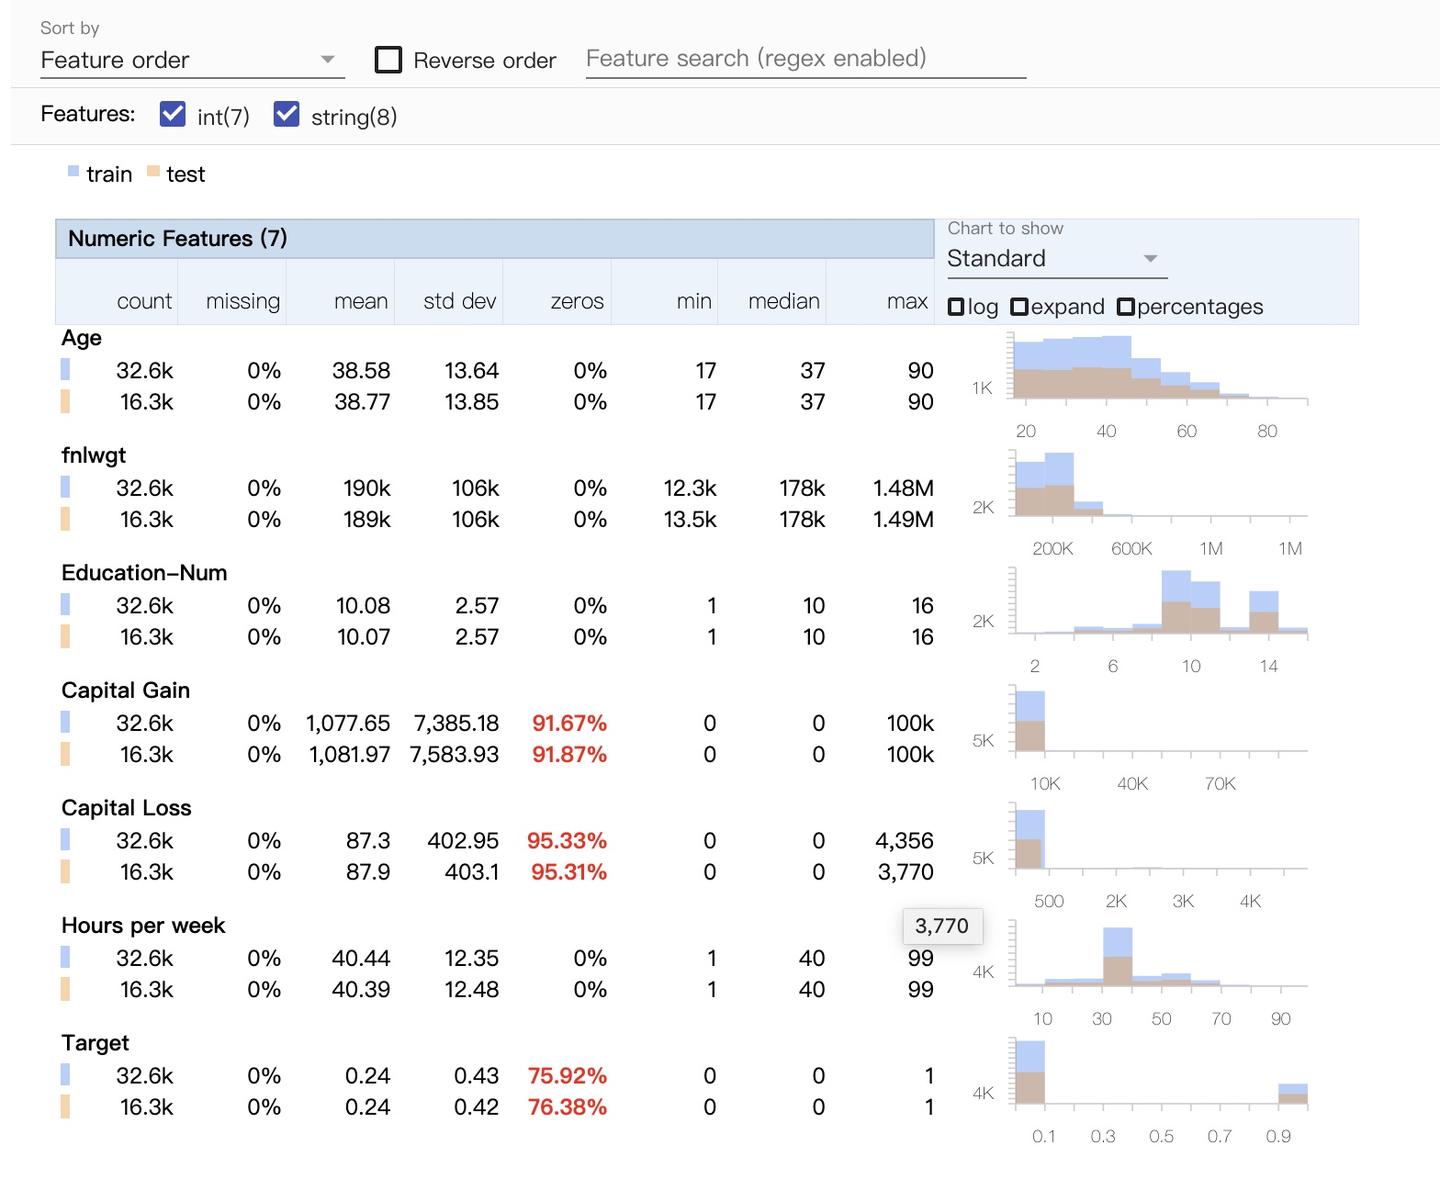Open the Sort by Feature order dropdown
Screen dimensions: 1440x1179
click(x=191, y=60)
